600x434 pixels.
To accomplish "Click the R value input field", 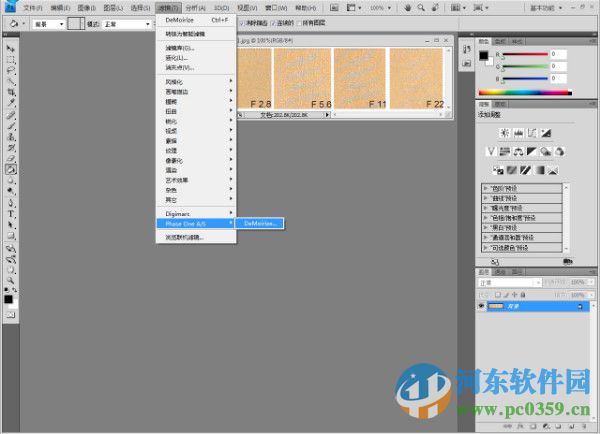I will pos(558,54).
